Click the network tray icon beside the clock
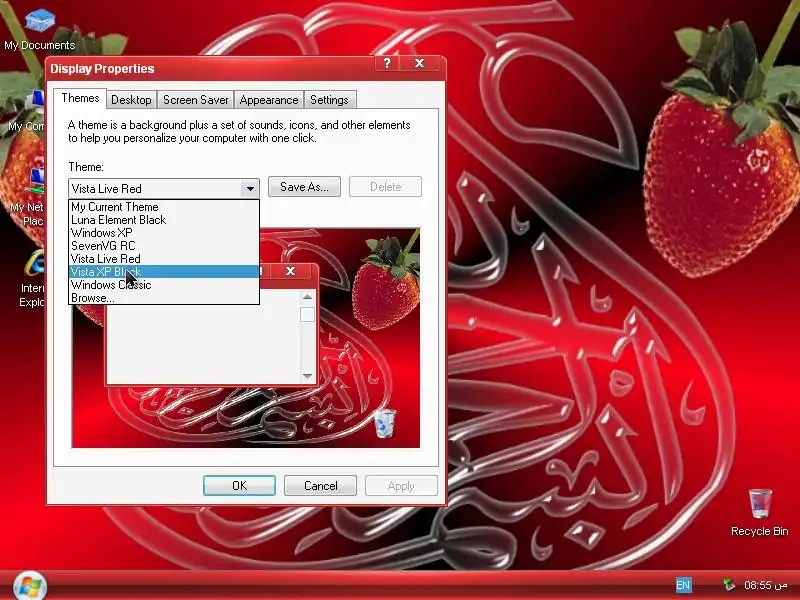This screenshot has width=800, height=600. [x=729, y=585]
